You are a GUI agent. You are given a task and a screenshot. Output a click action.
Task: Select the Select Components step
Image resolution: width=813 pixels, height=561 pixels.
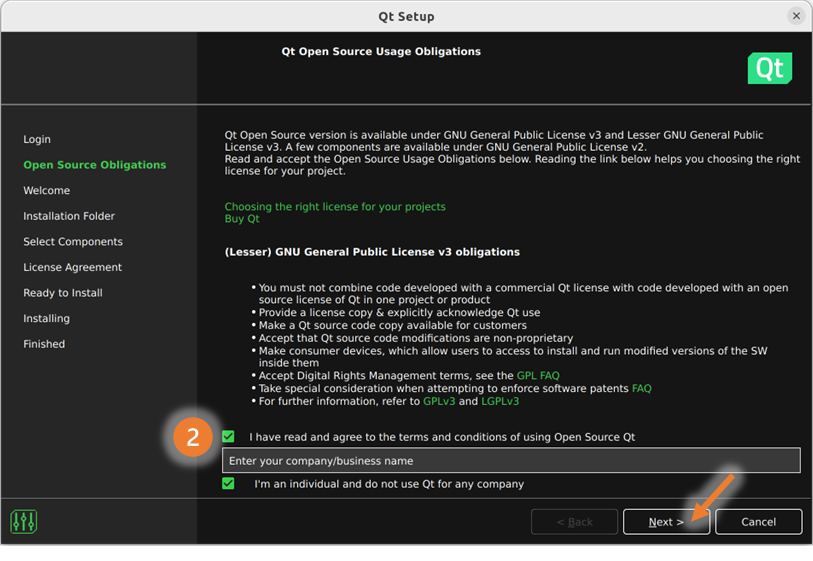coord(73,242)
